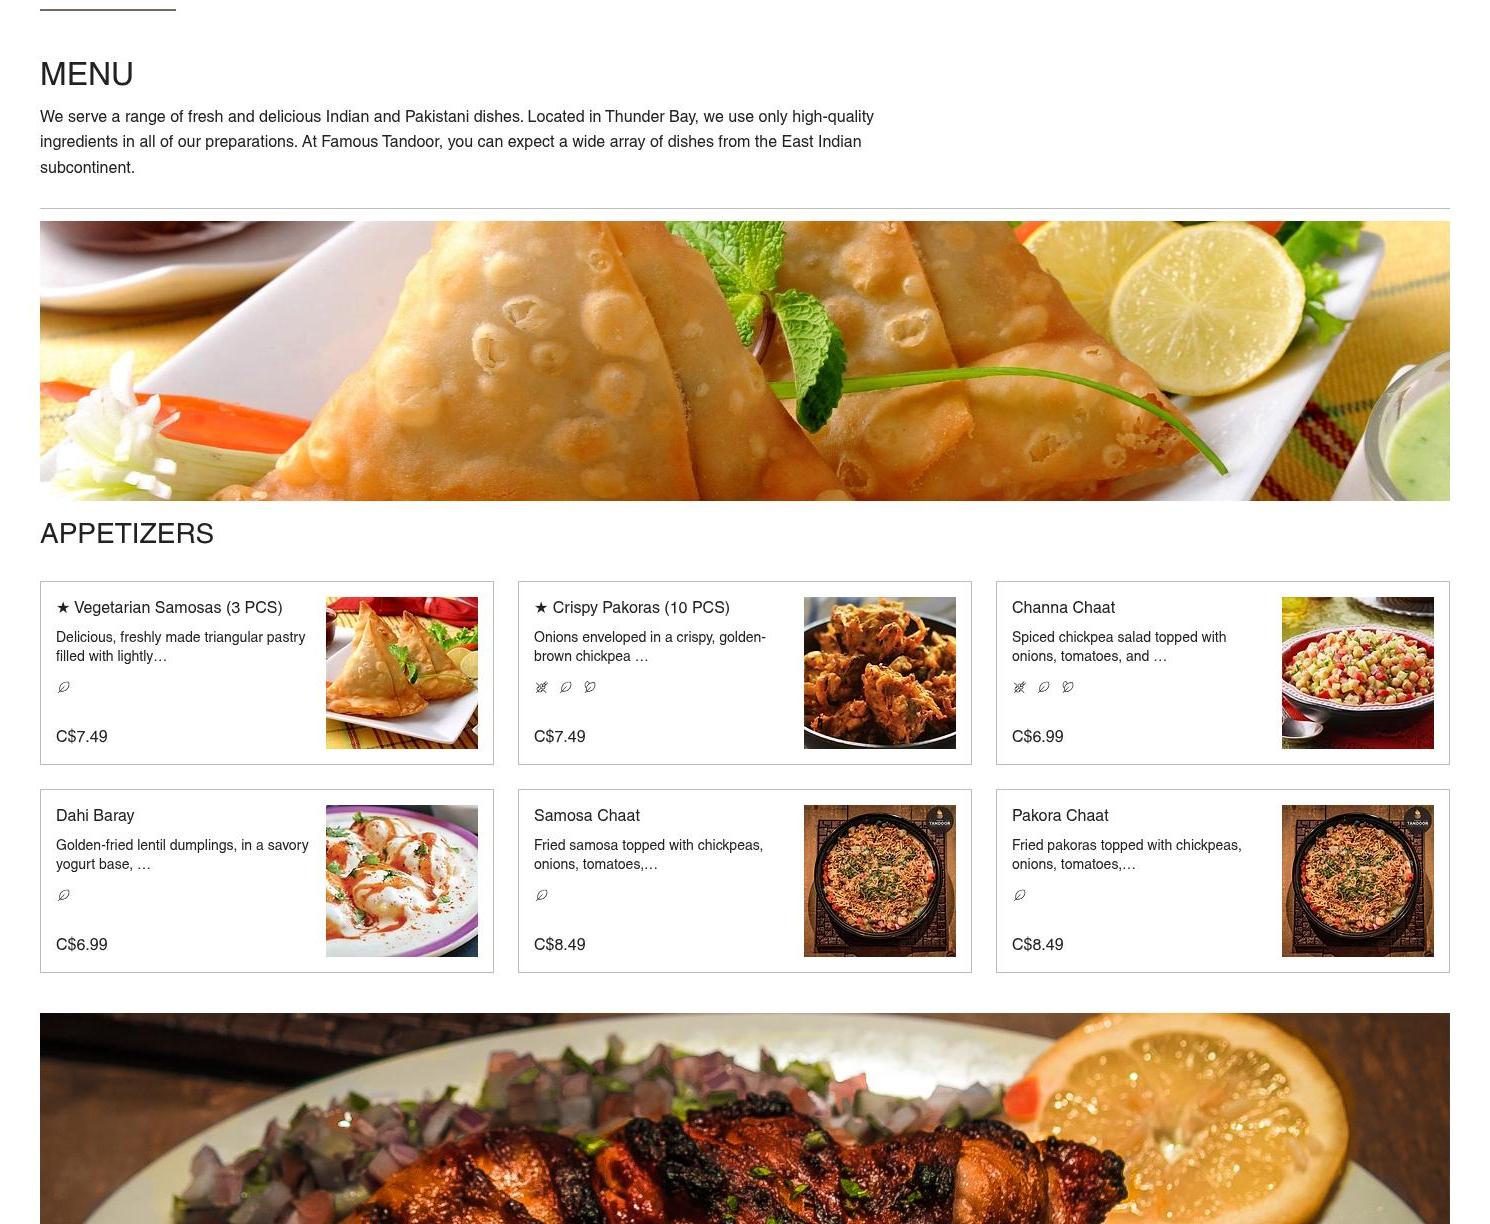This screenshot has height=1224, width=1490.
Task: Click the vegetarian leaf icon on Pakora Chaat
Action: 1019,895
